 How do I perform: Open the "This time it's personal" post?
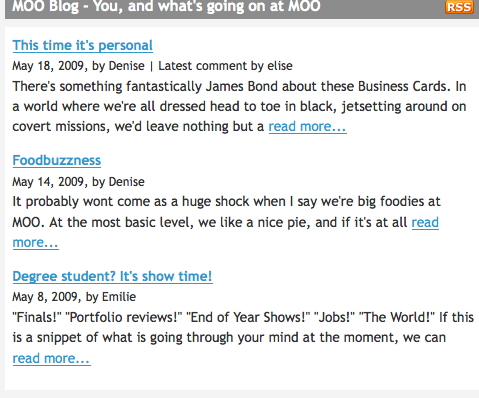tap(83, 46)
